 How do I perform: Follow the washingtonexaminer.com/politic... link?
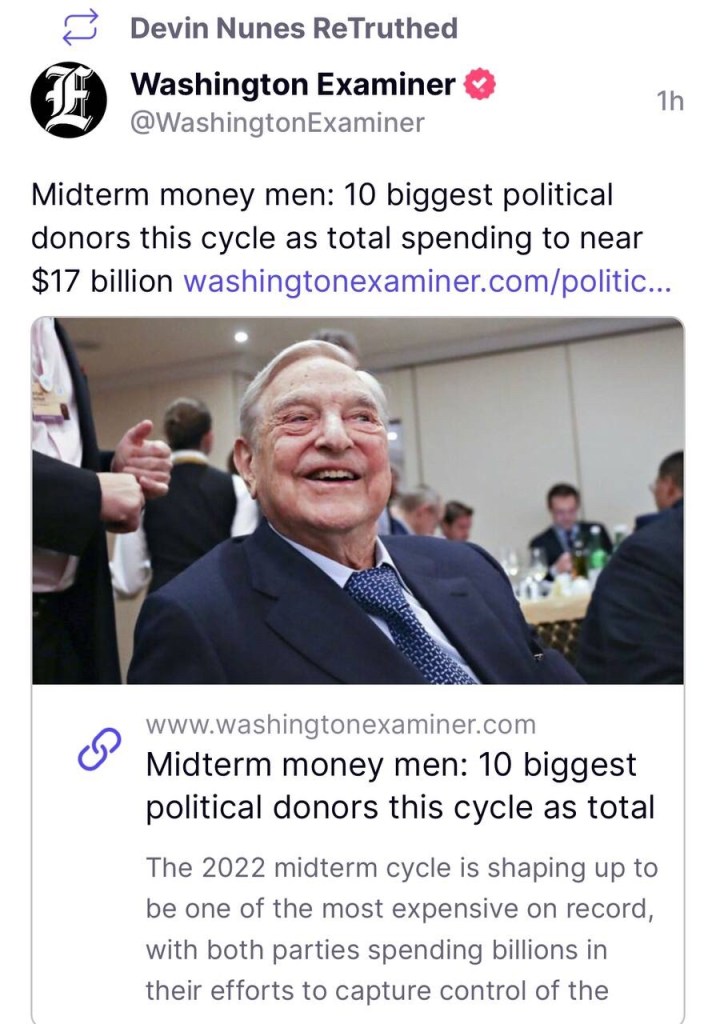click(428, 282)
